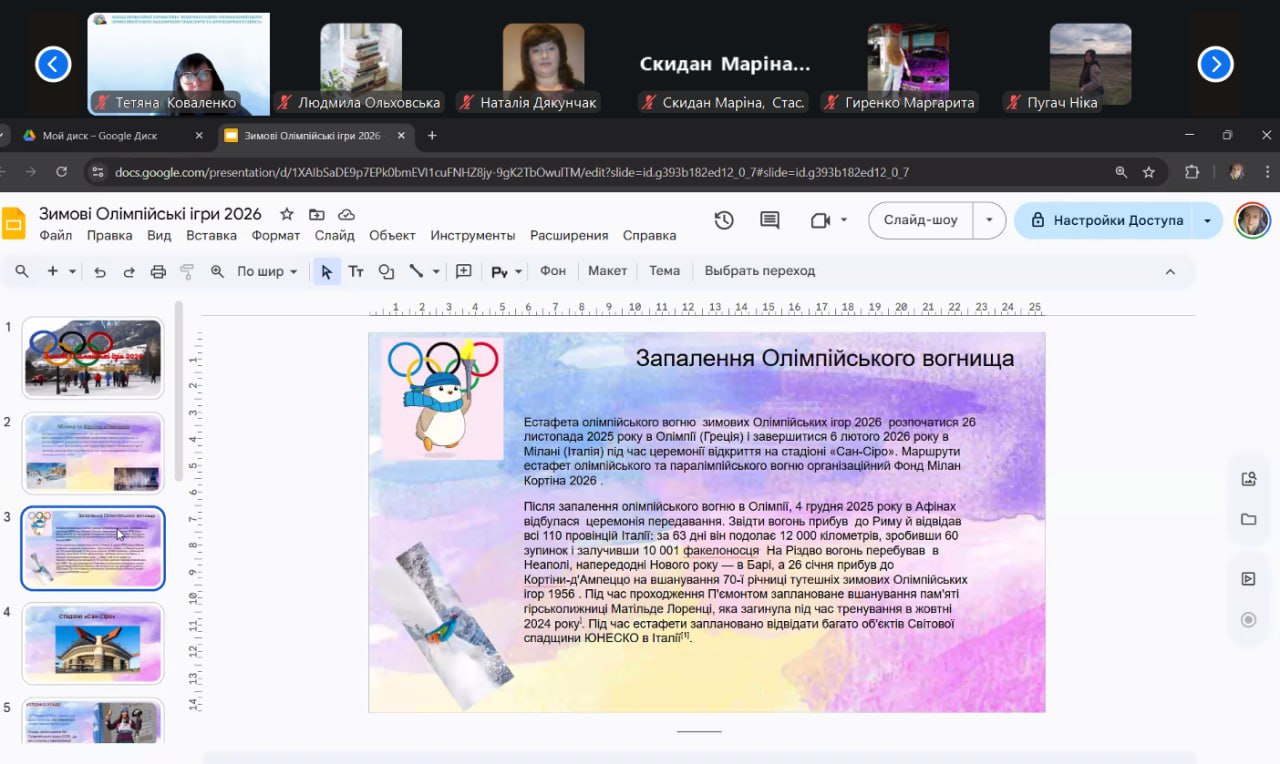The width and height of the screenshot is (1280, 764).
Task: Open the По шир zoom dropdown
Action: [267, 271]
